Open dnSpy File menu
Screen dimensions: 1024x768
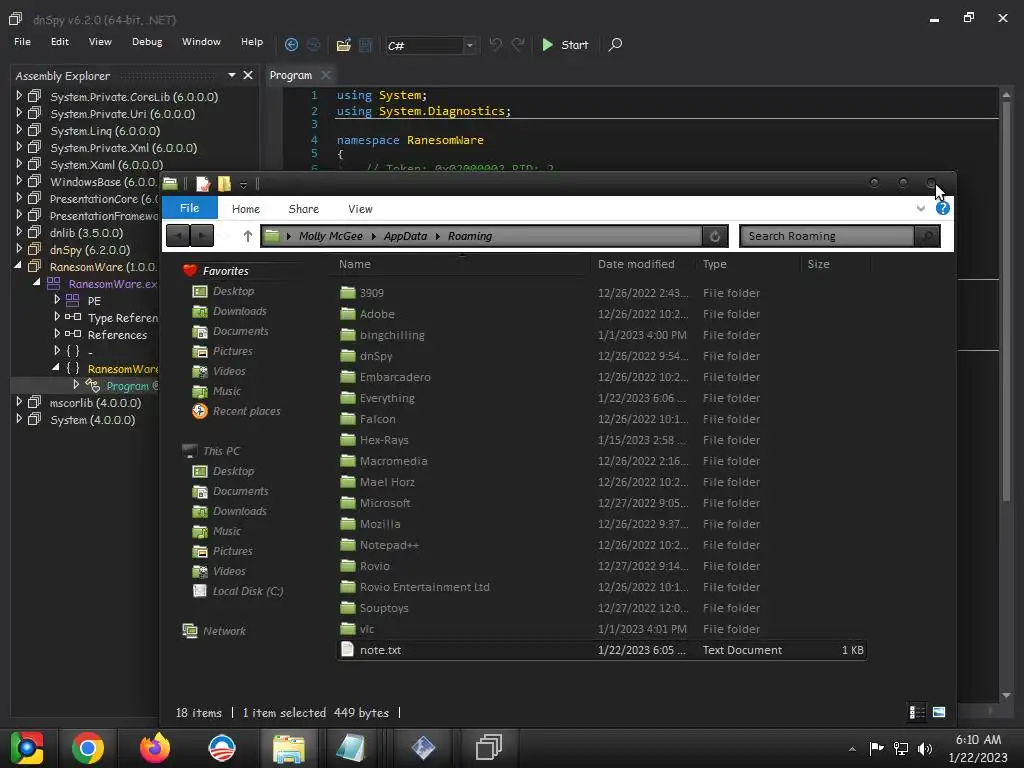[x=22, y=41]
